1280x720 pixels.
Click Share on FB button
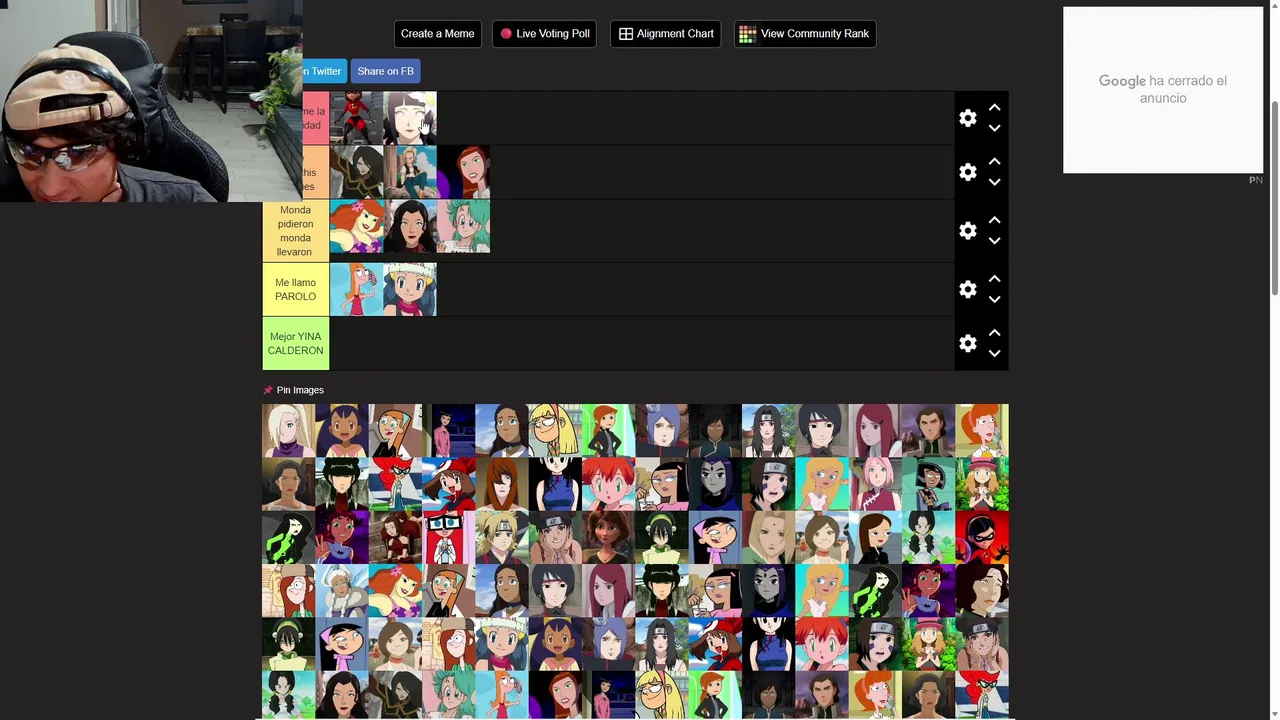click(x=385, y=71)
